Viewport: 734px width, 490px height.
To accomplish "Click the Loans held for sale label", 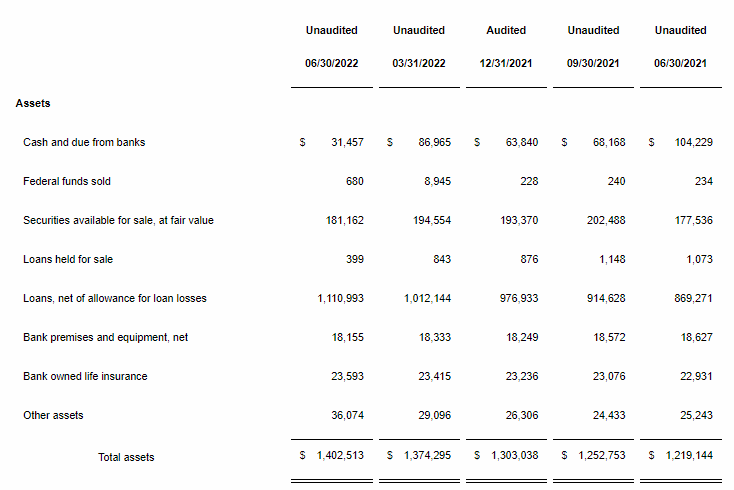I will [x=68, y=259].
